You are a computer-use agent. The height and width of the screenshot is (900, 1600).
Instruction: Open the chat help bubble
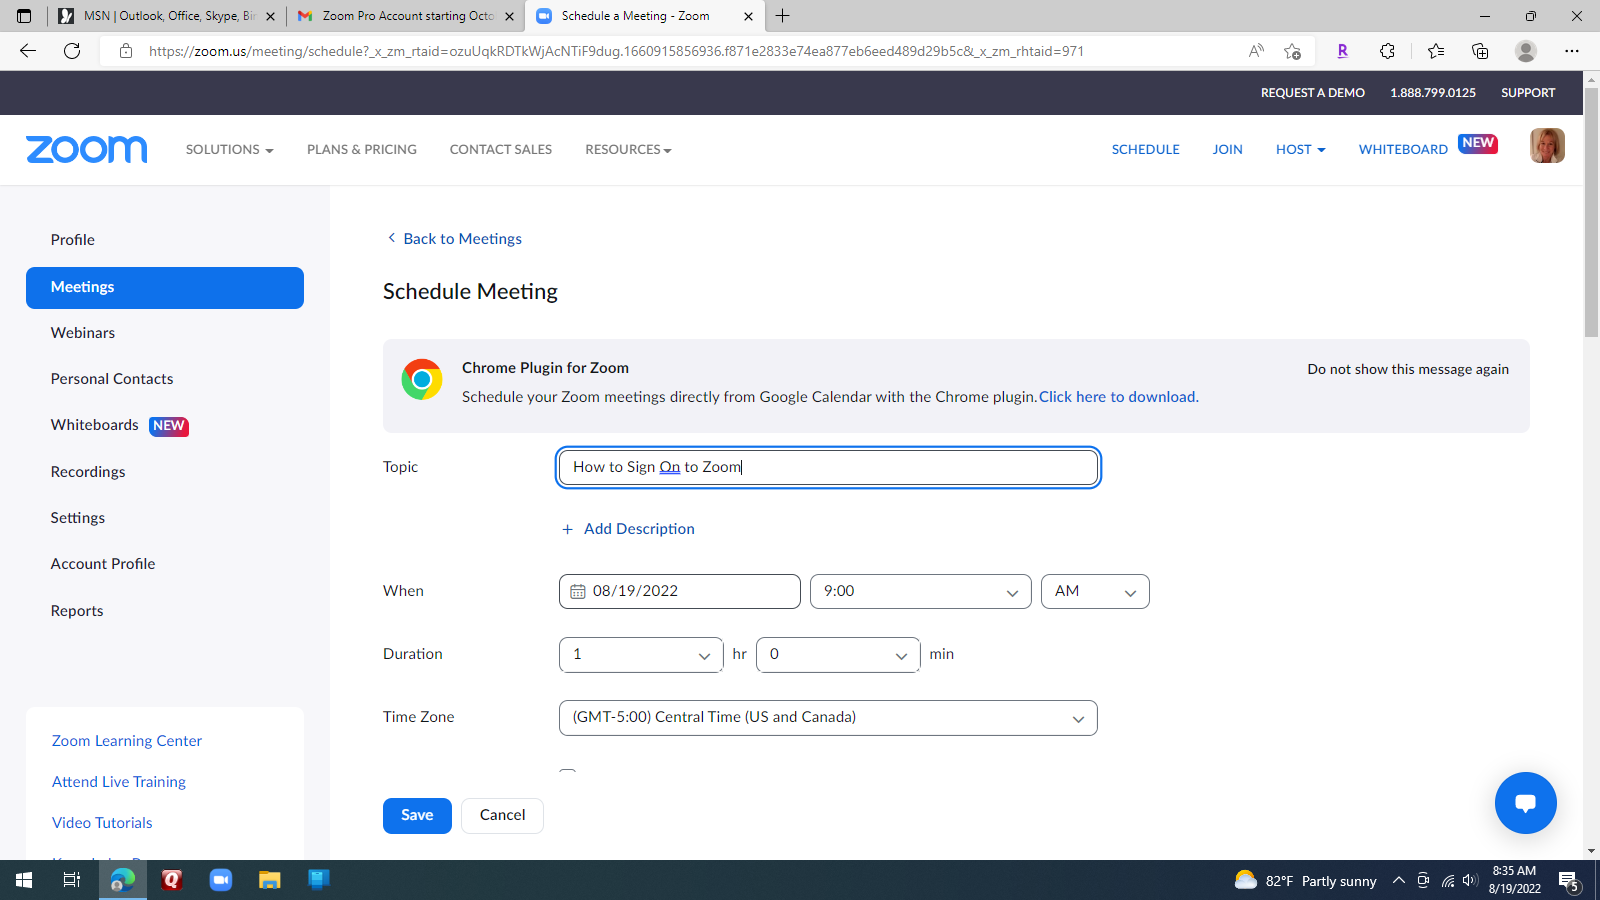click(1525, 803)
